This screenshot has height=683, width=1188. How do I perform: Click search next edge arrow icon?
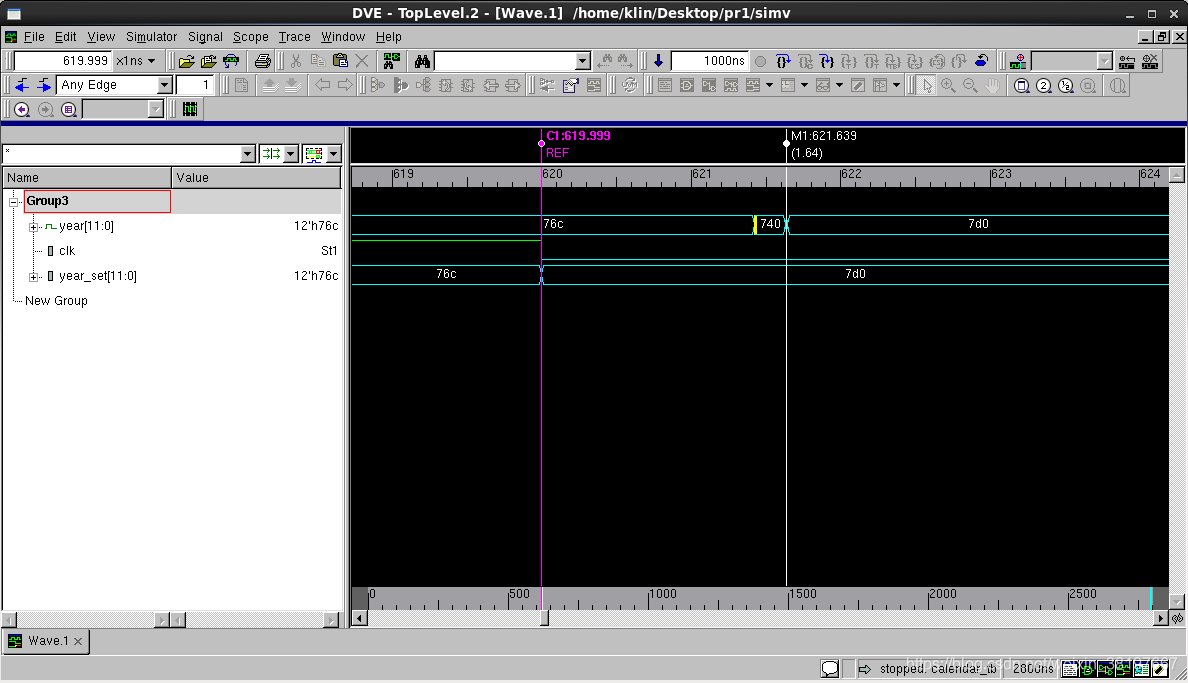(45, 86)
